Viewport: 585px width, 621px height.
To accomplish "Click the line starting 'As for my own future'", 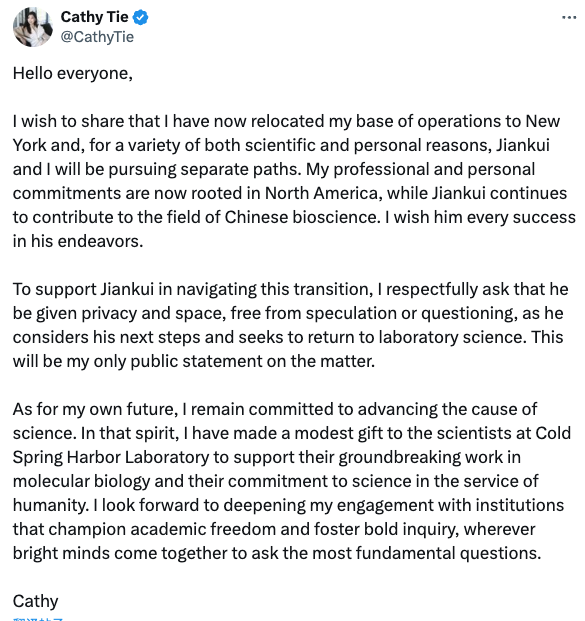I will pos(275,410).
